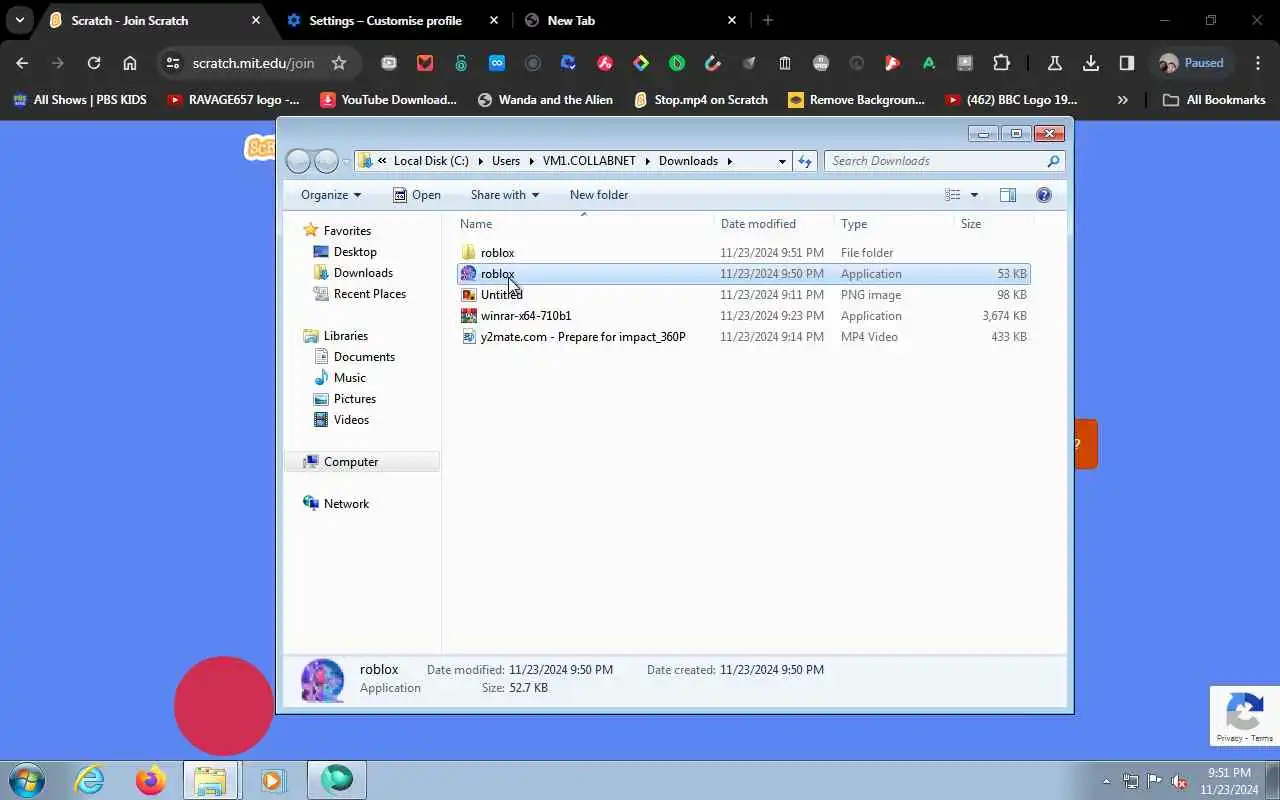Open Explorer help question mark icon
1280x800 pixels.
coord(1044,195)
